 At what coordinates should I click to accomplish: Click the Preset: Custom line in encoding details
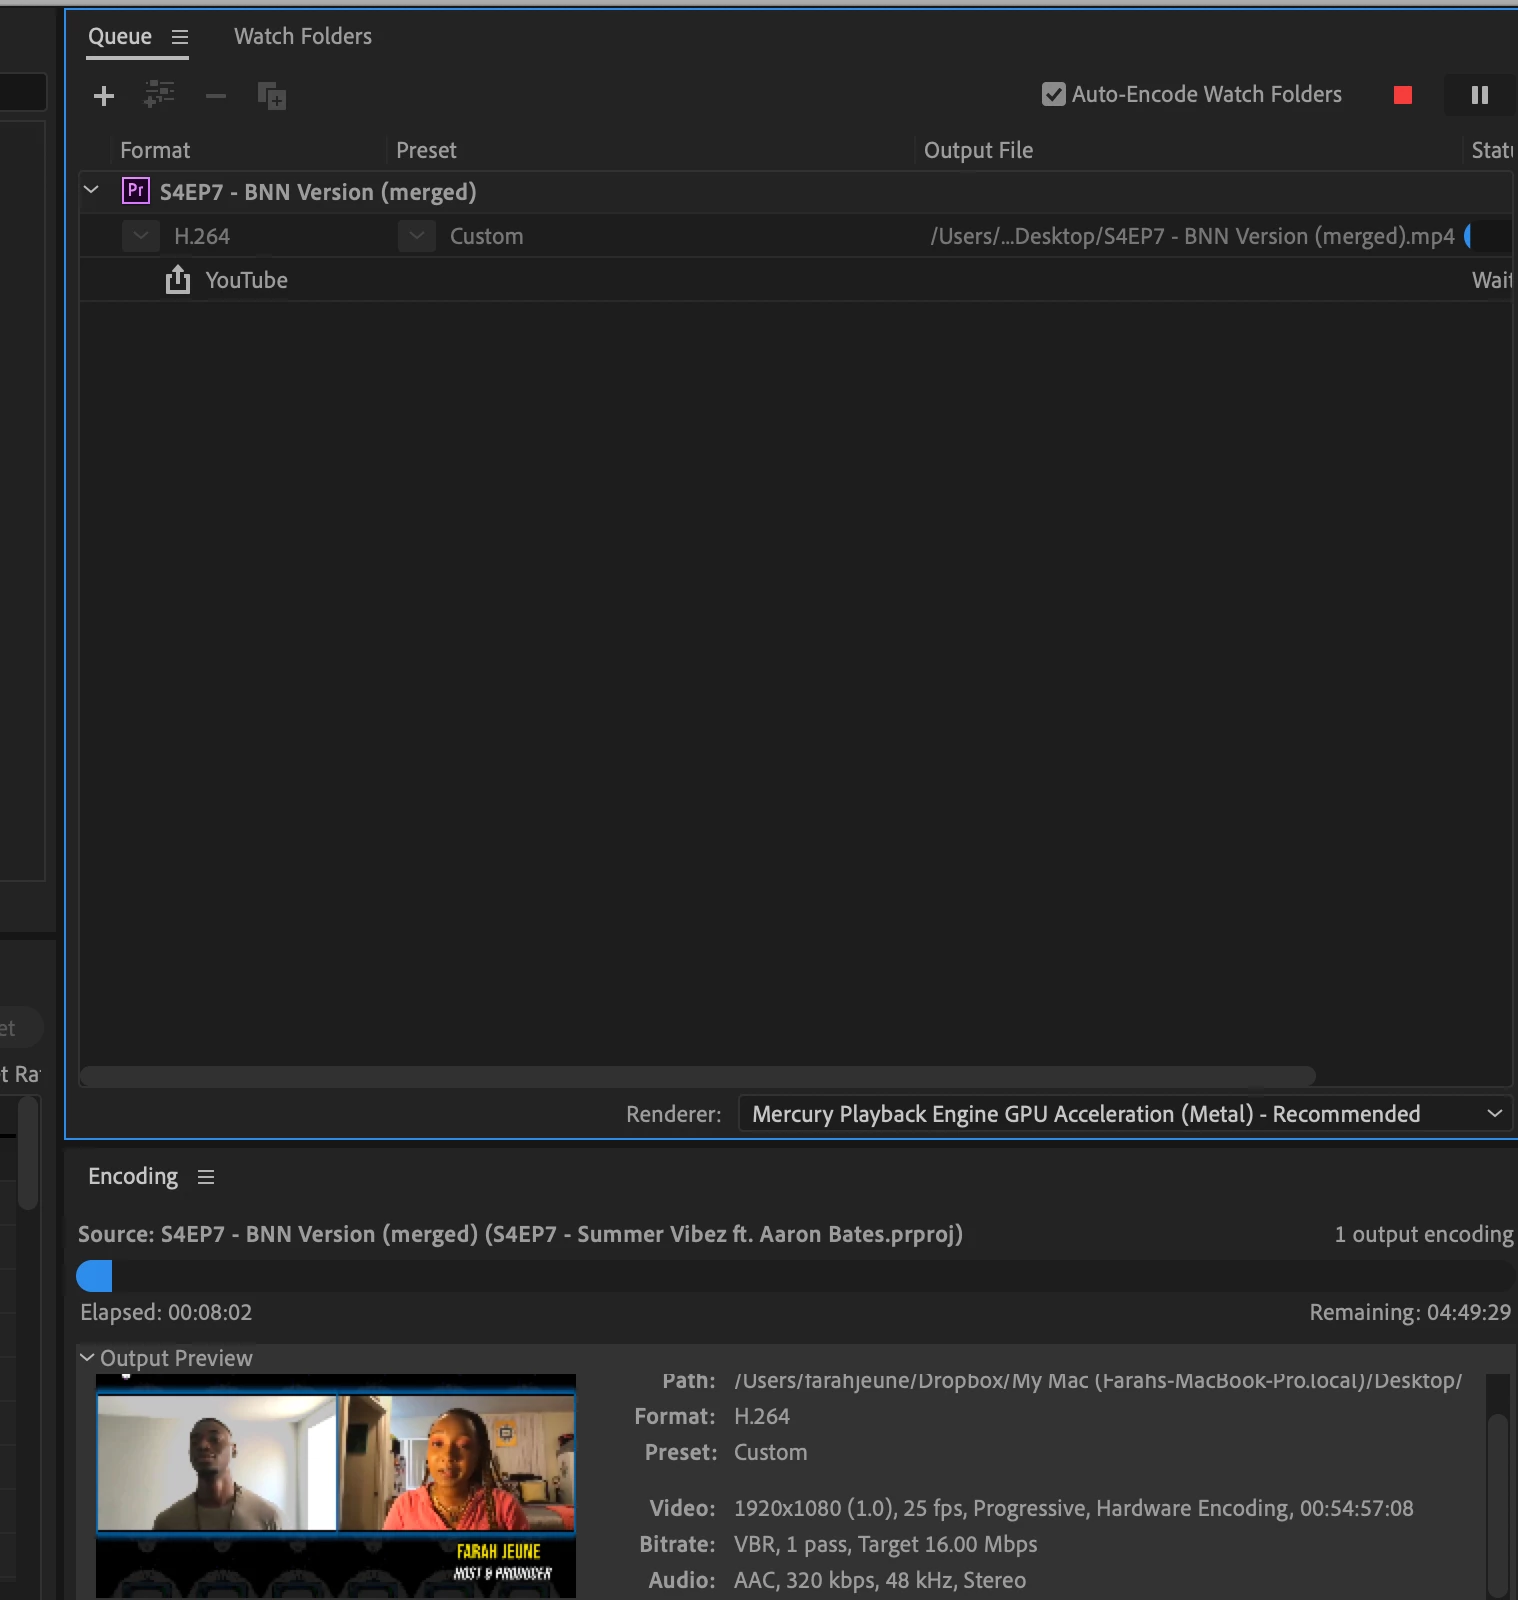726,1452
